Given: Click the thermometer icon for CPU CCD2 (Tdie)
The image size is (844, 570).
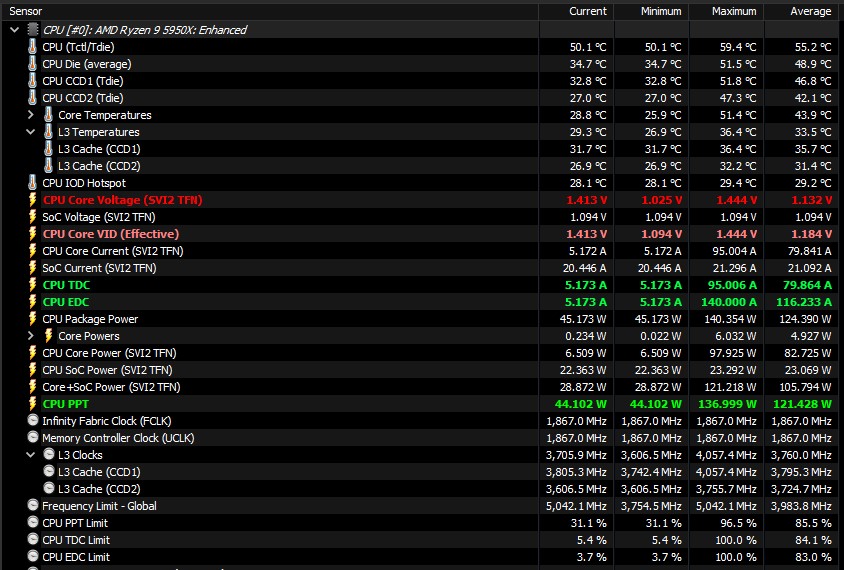Looking at the screenshot, I should click(x=32, y=98).
